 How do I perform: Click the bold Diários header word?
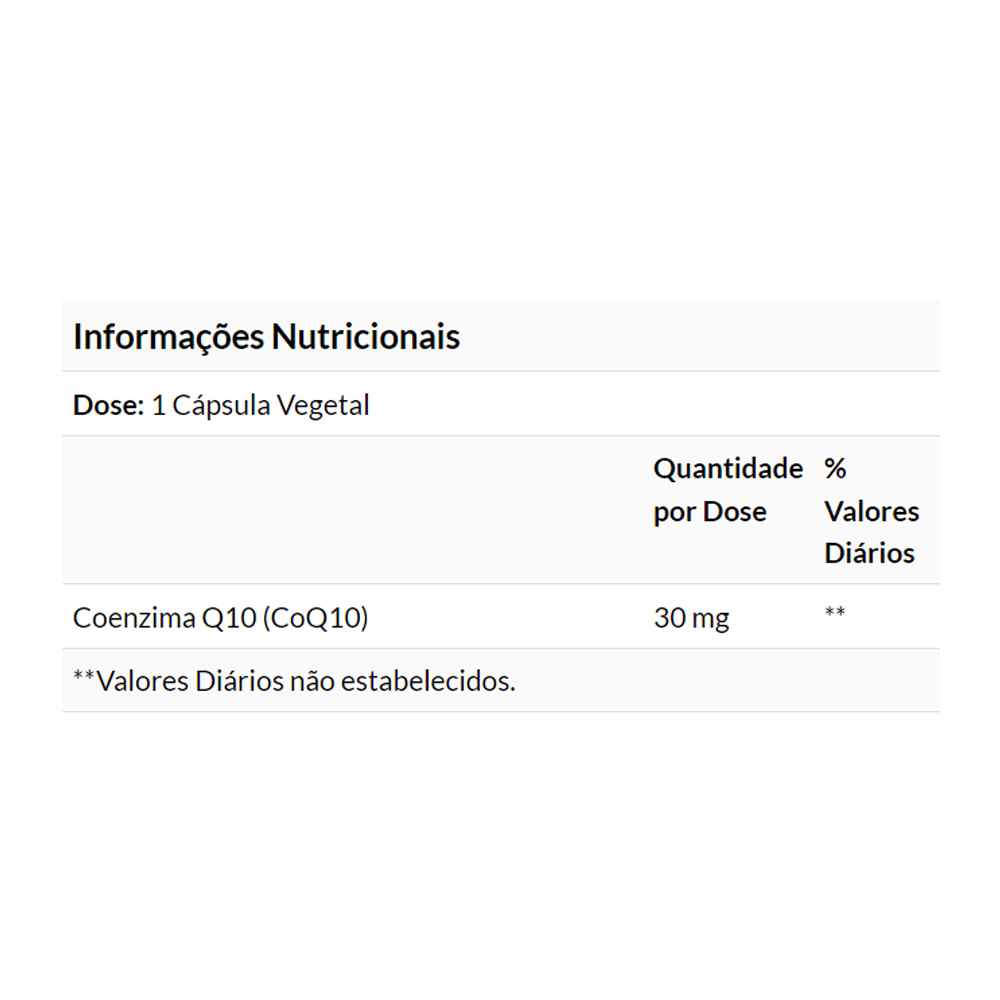869,553
